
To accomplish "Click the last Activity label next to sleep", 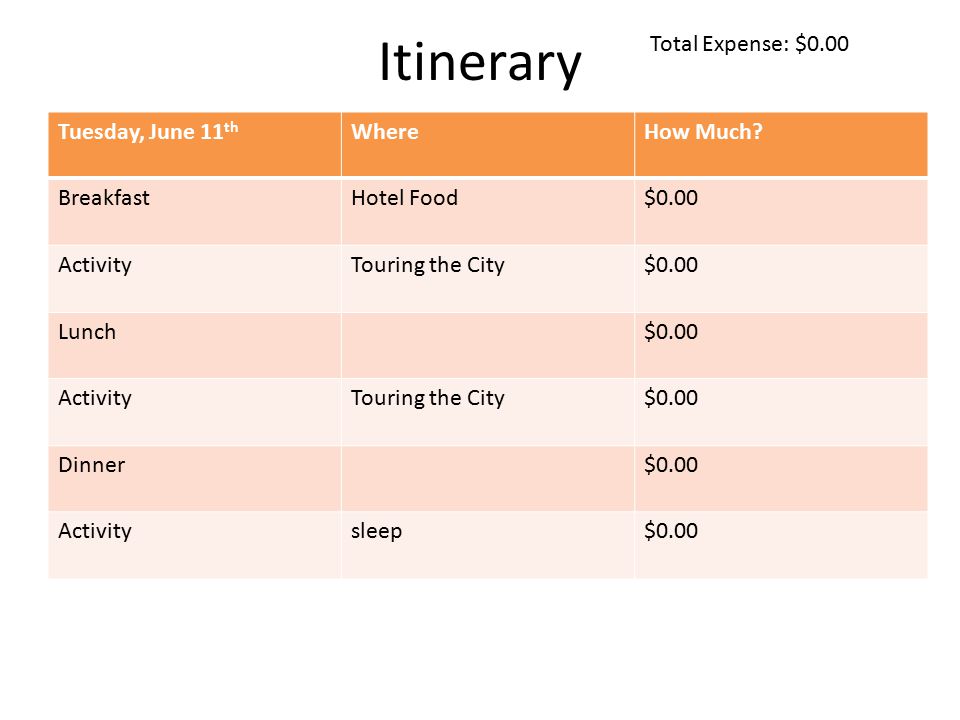I will (195, 545).
